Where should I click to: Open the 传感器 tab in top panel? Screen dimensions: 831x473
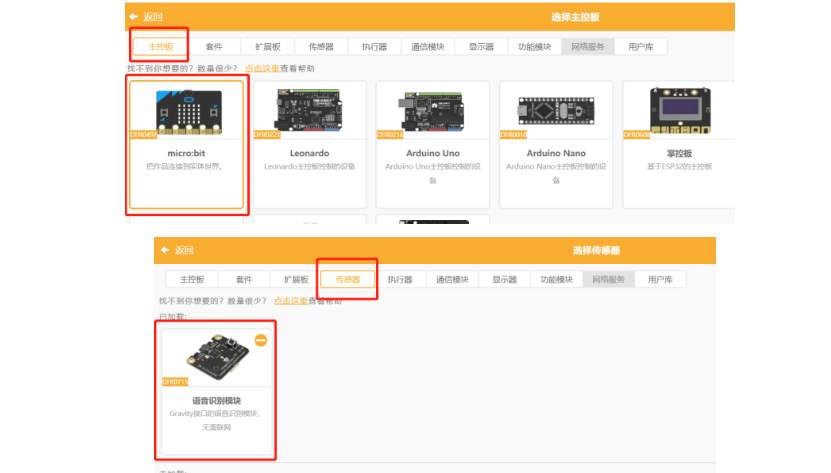click(321, 47)
